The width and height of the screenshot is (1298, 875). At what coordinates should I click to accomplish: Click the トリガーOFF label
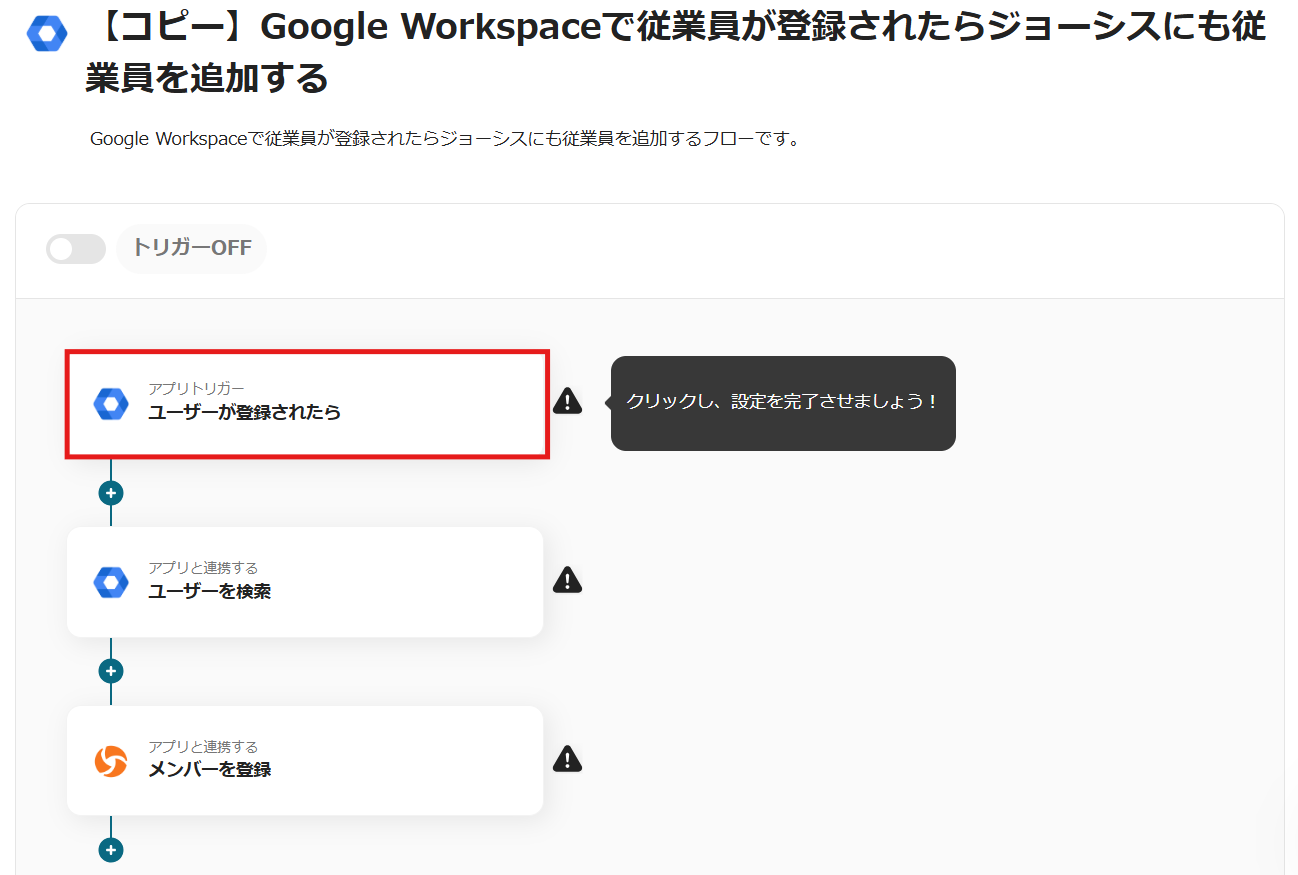point(192,248)
